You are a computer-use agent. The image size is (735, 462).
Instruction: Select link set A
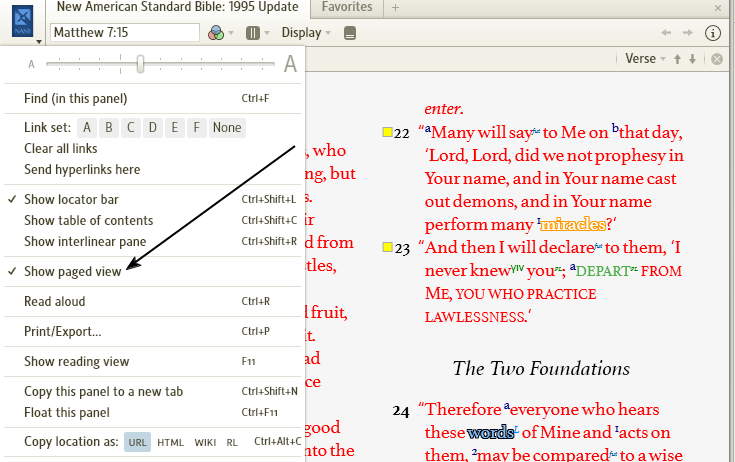pos(87,127)
